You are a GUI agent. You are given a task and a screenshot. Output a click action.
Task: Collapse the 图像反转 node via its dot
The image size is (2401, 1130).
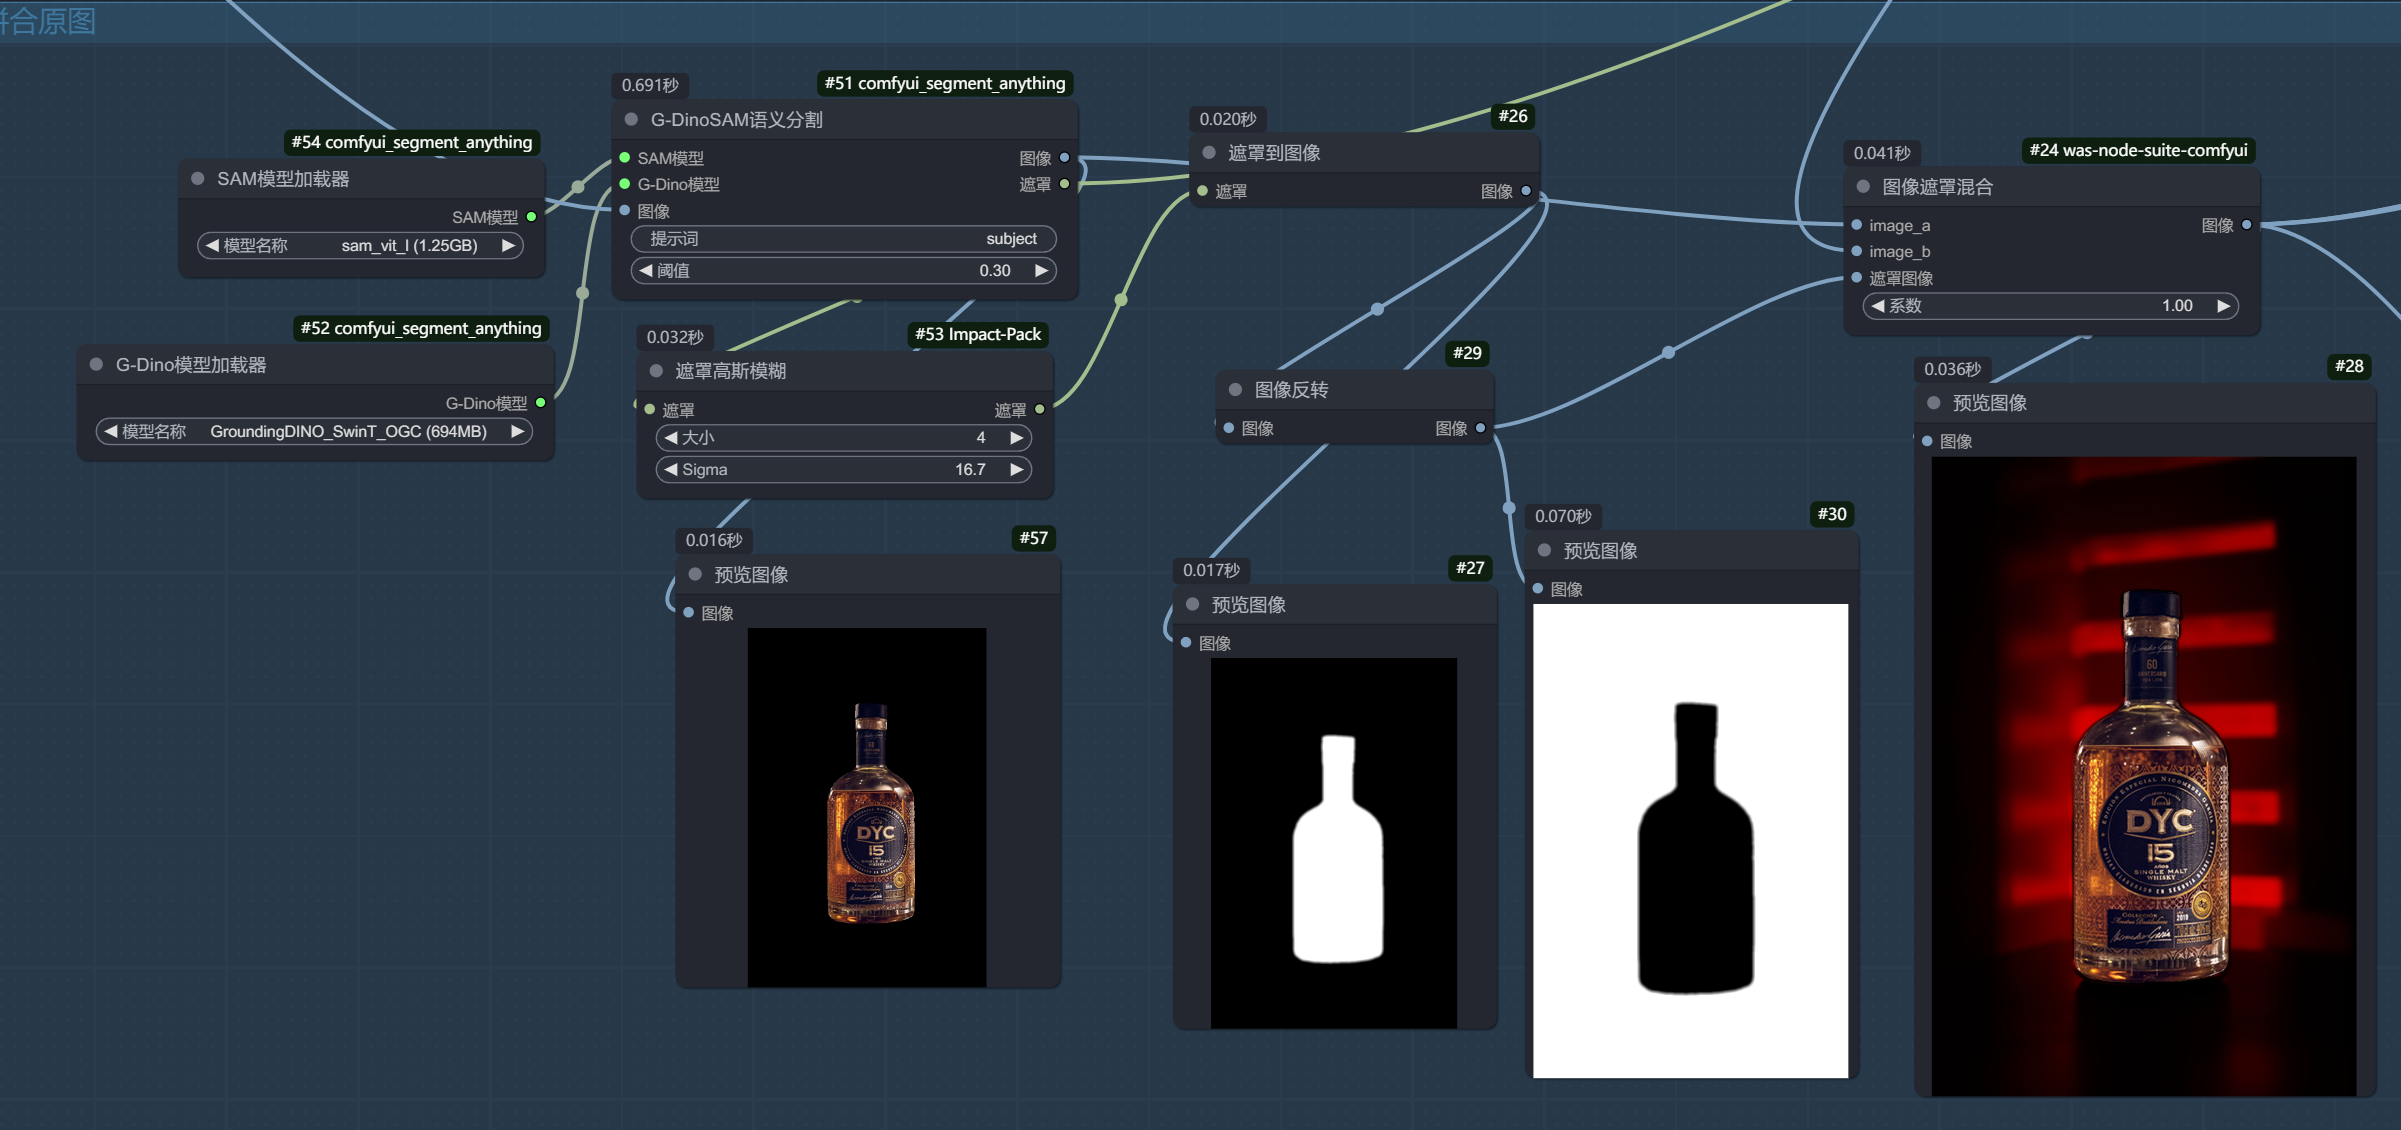pyautogui.click(x=1236, y=390)
